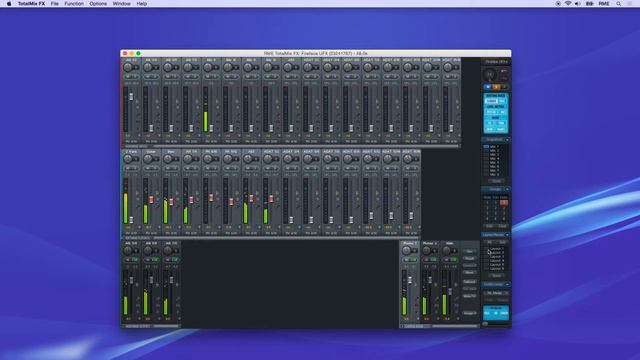Click the pan knob on Guitar channel

(147, 159)
